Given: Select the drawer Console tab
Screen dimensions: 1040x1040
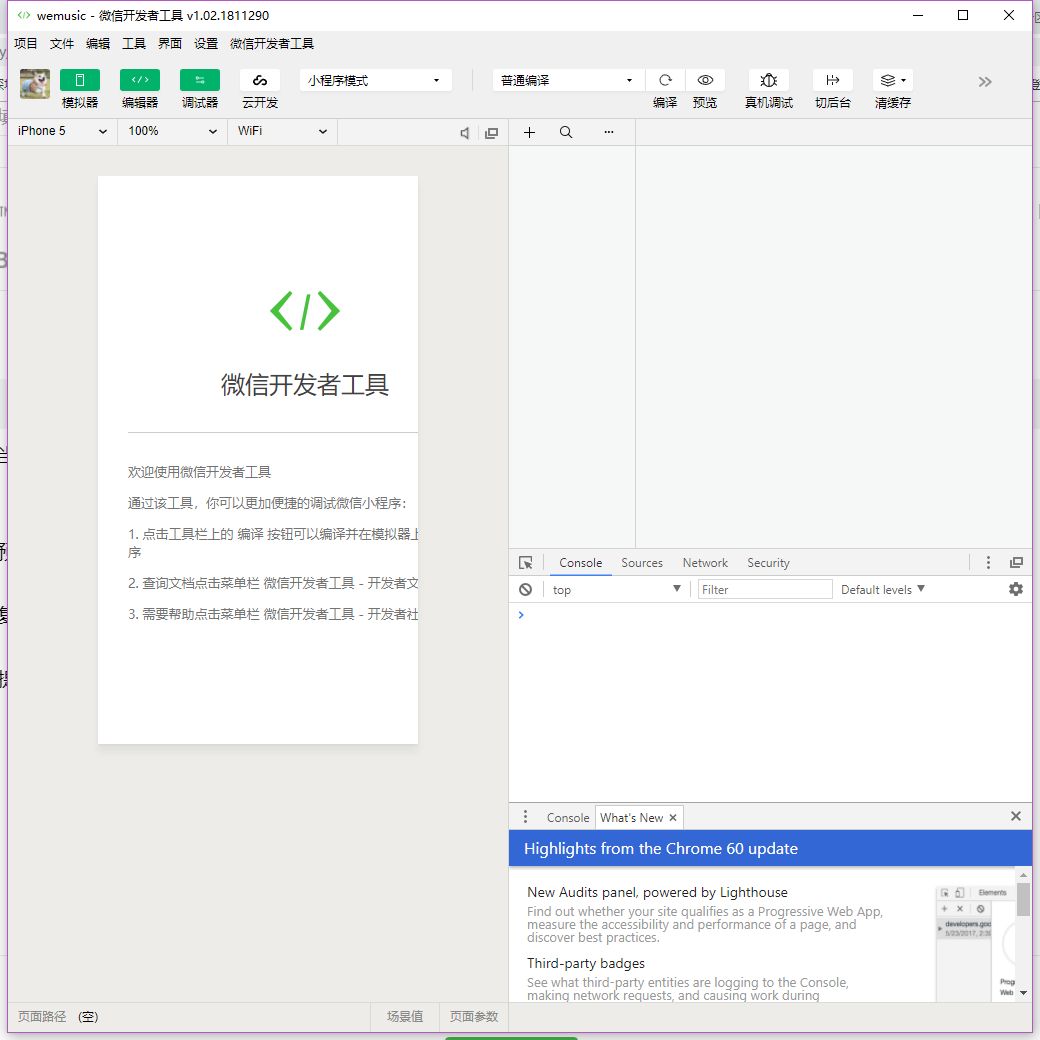Looking at the screenshot, I should (x=568, y=818).
